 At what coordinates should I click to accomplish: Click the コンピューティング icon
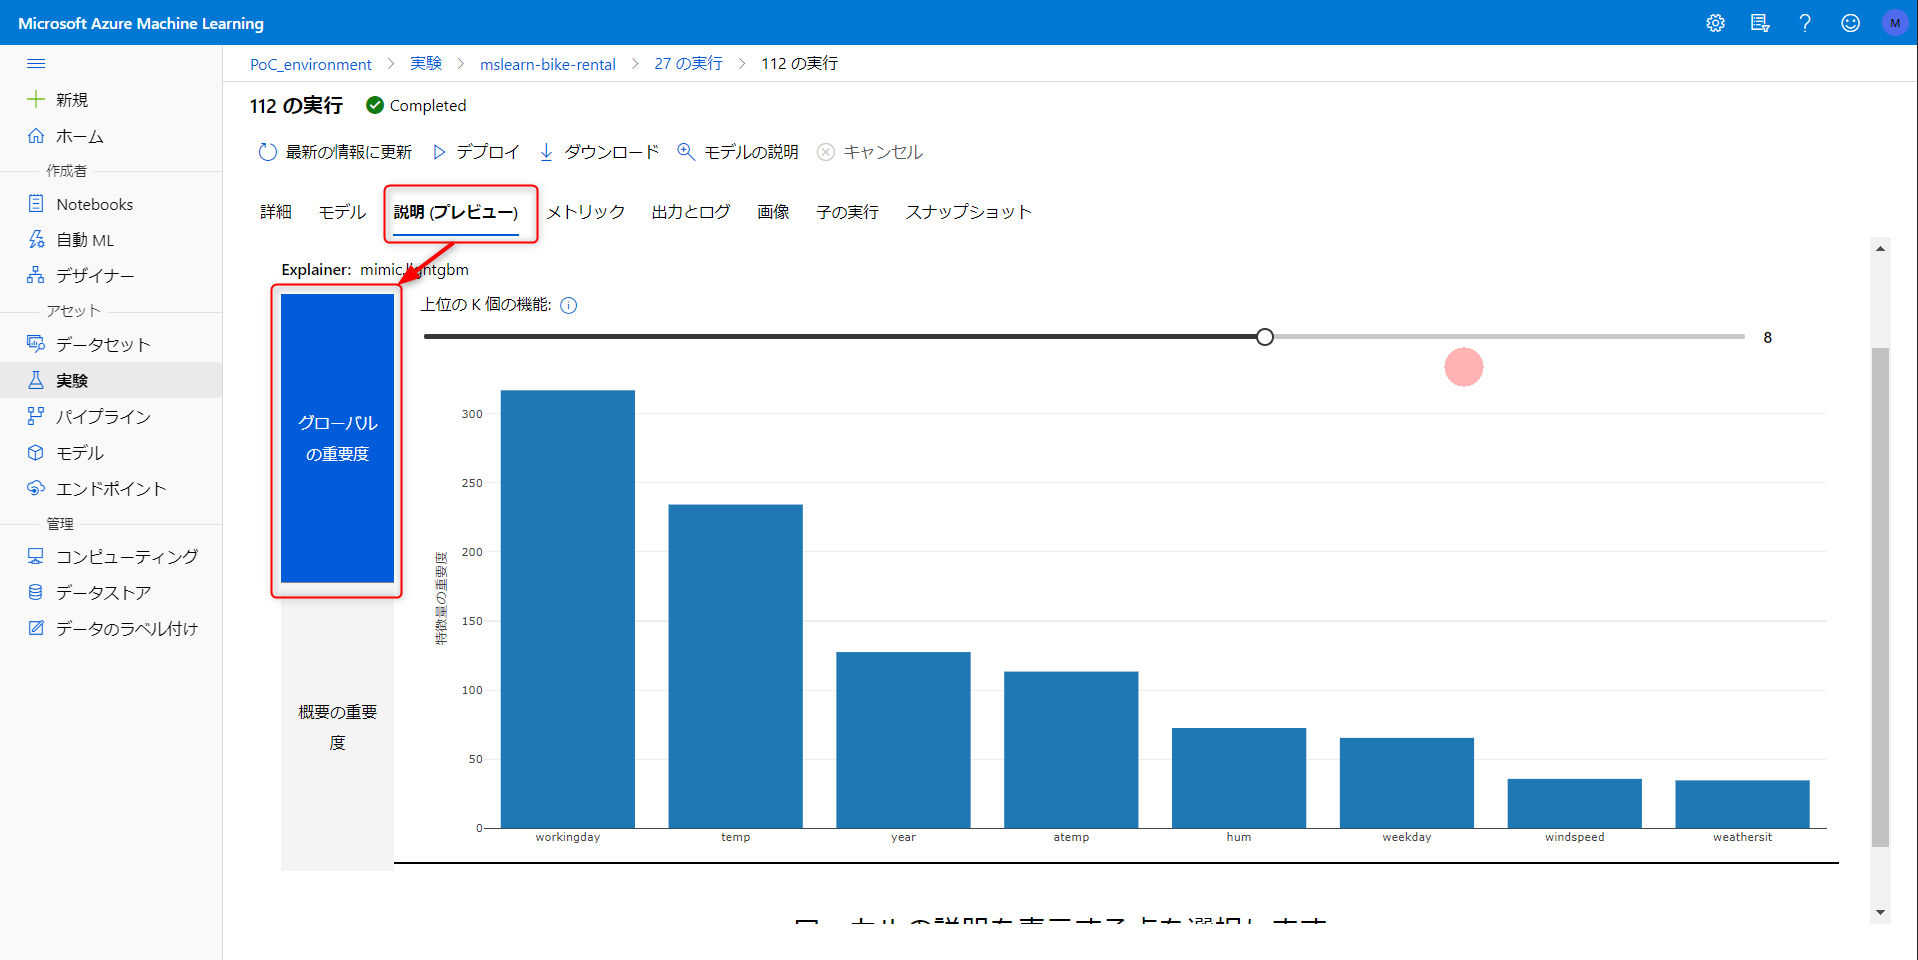tap(36, 556)
